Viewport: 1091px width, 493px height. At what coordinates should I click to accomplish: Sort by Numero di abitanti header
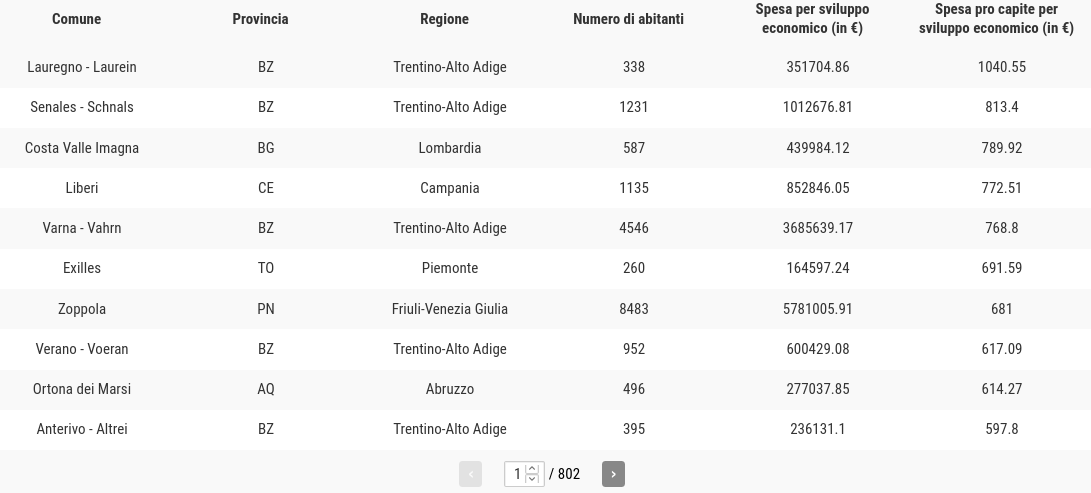pos(628,19)
